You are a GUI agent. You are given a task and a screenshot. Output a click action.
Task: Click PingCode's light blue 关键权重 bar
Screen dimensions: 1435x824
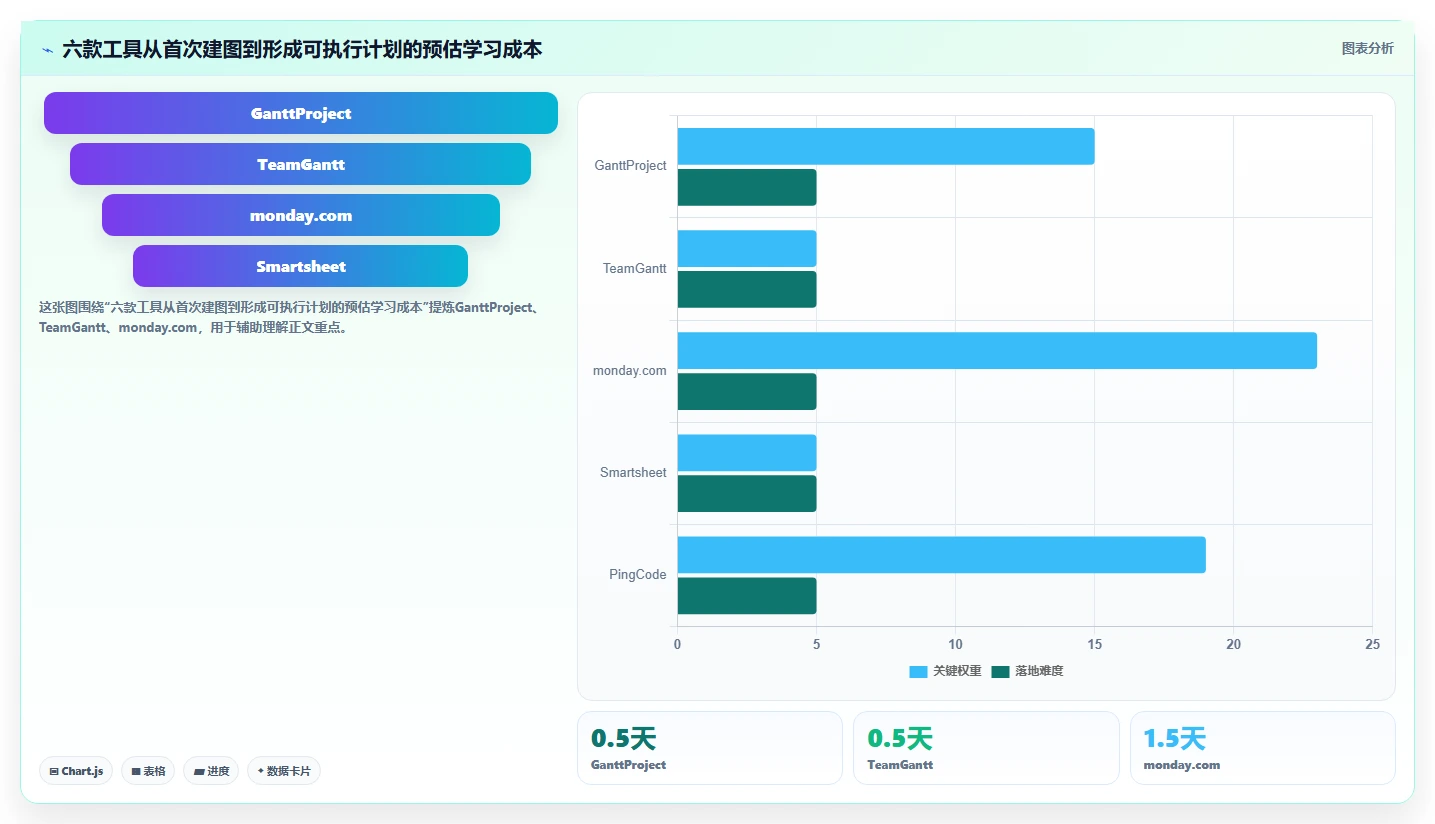[x=942, y=554]
